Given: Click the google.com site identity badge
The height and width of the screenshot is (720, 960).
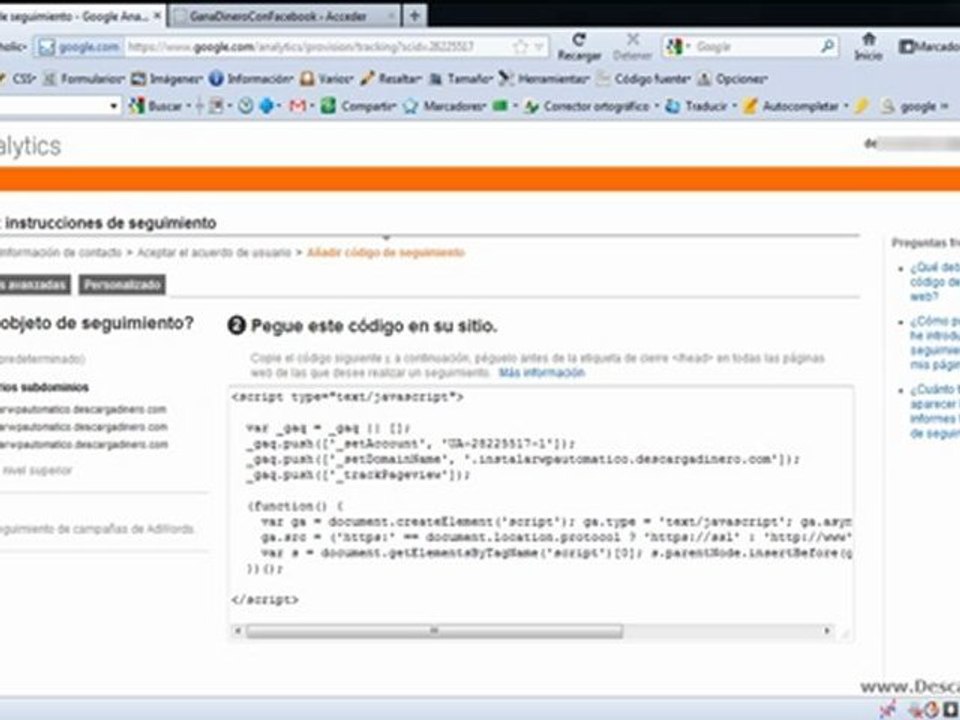Looking at the screenshot, I should (x=78, y=47).
